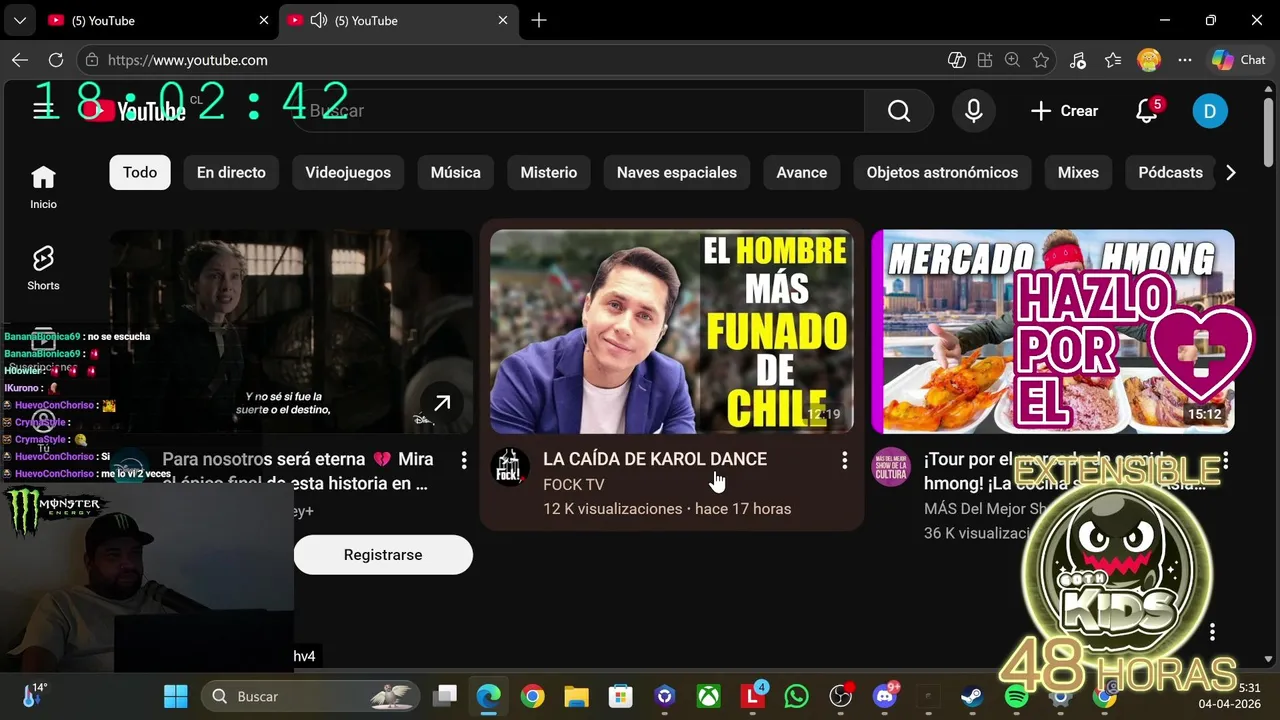Screen dimensions: 1280x720
Task: Open the account avatar with letter D
Action: click(1210, 111)
